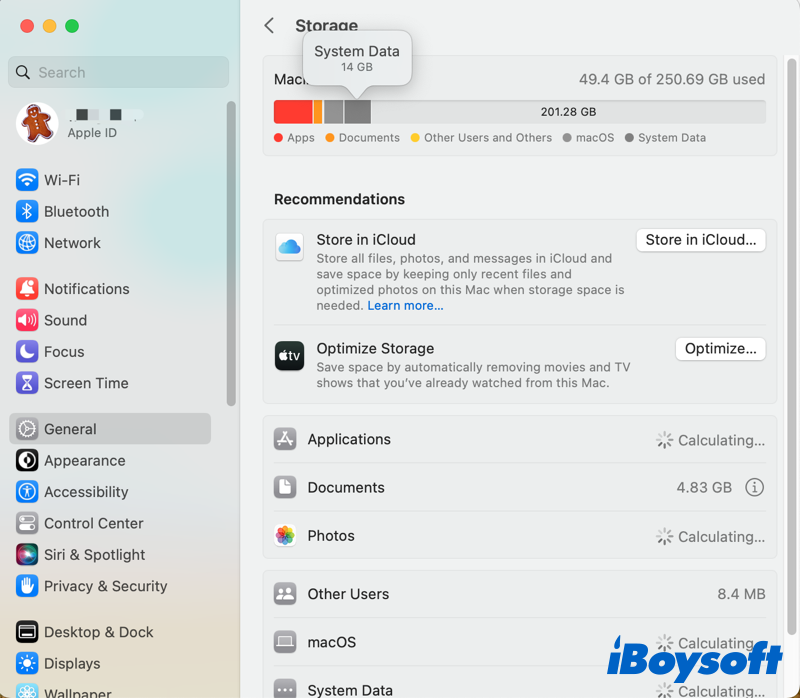Open the Apple ID profile avatar
Screen dimensions: 800x698
point(37,123)
